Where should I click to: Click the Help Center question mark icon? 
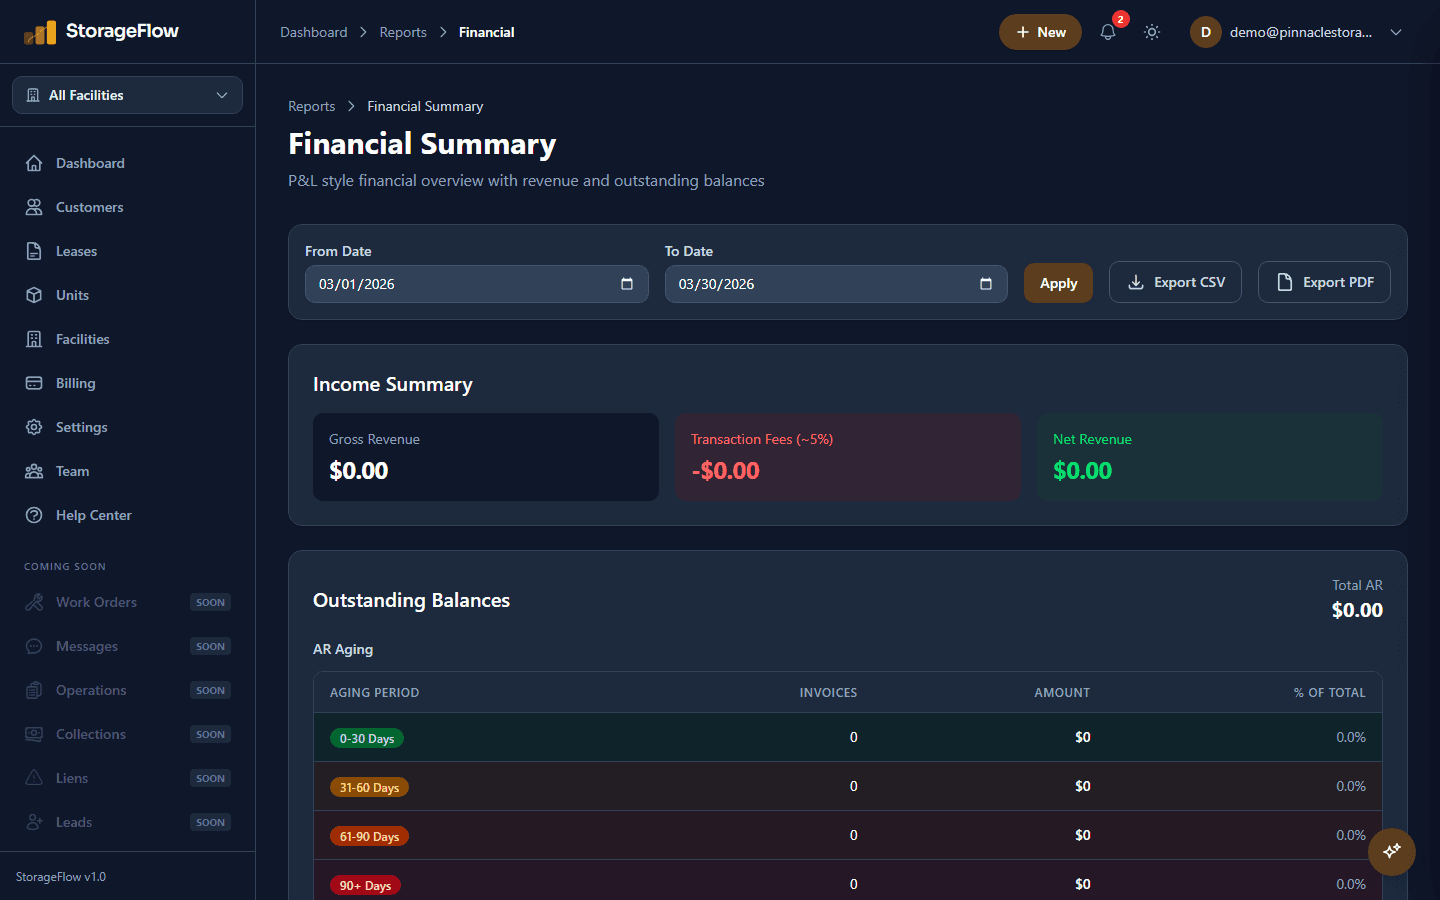(34, 515)
